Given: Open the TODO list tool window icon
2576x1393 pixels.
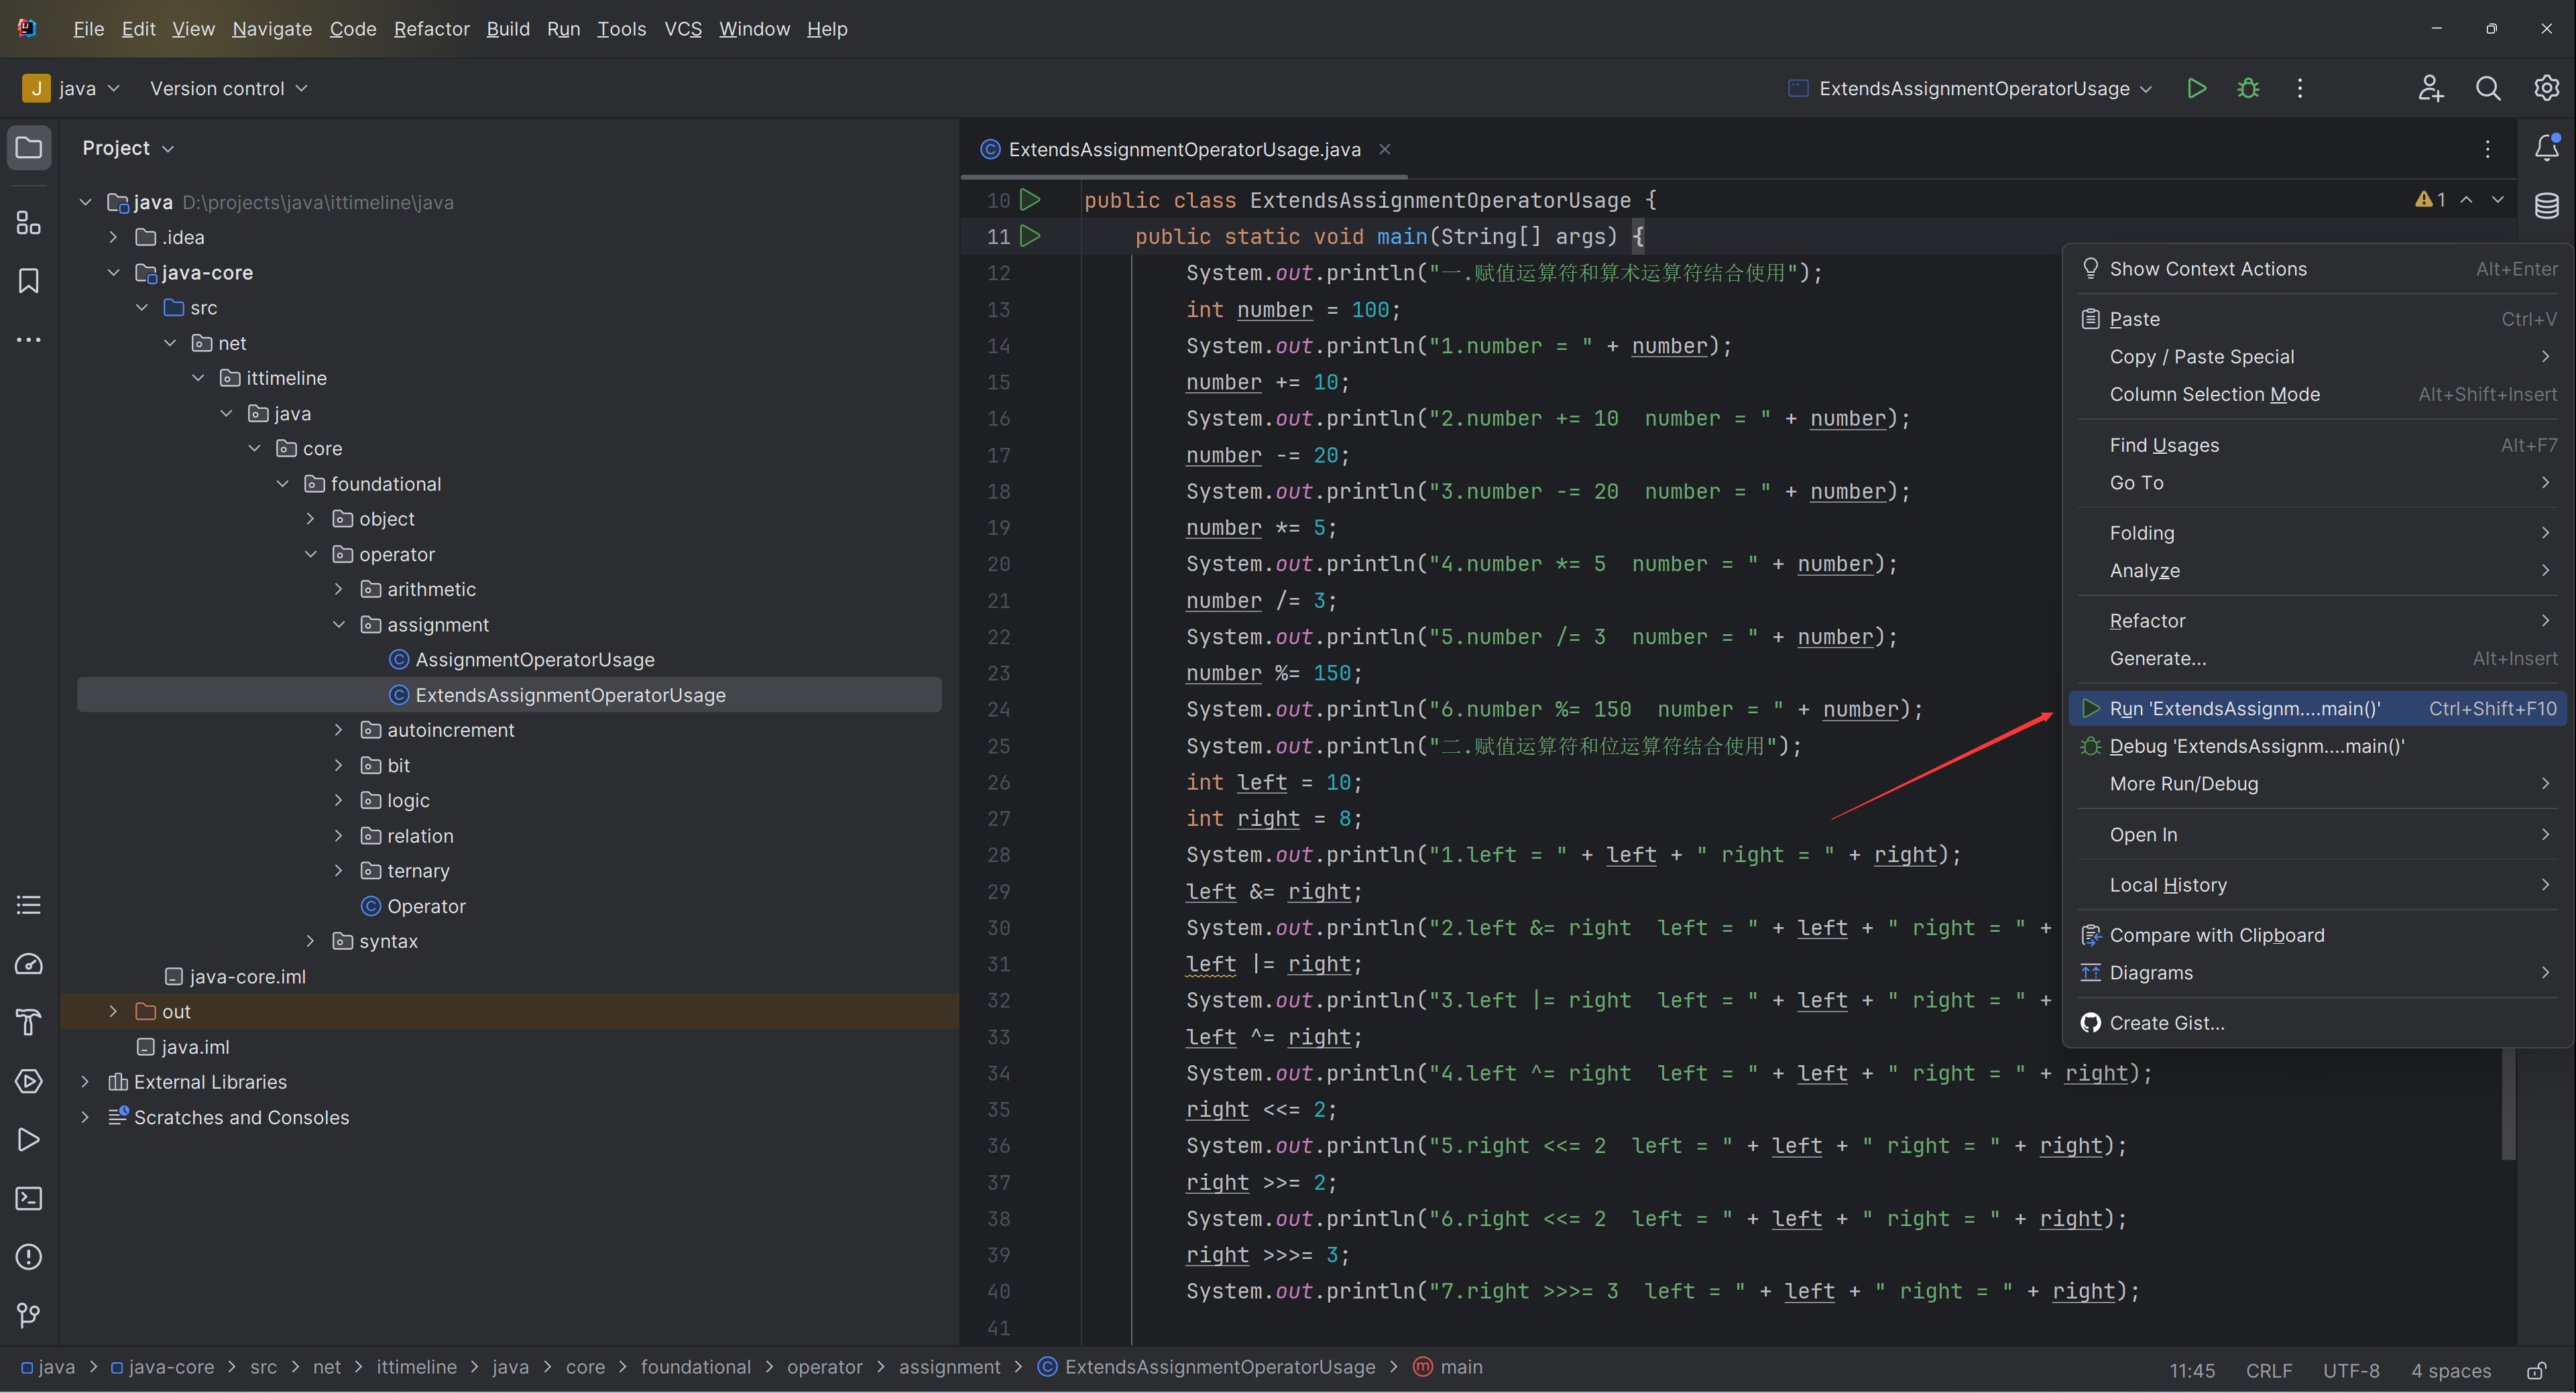Looking at the screenshot, I should [29, 905].
